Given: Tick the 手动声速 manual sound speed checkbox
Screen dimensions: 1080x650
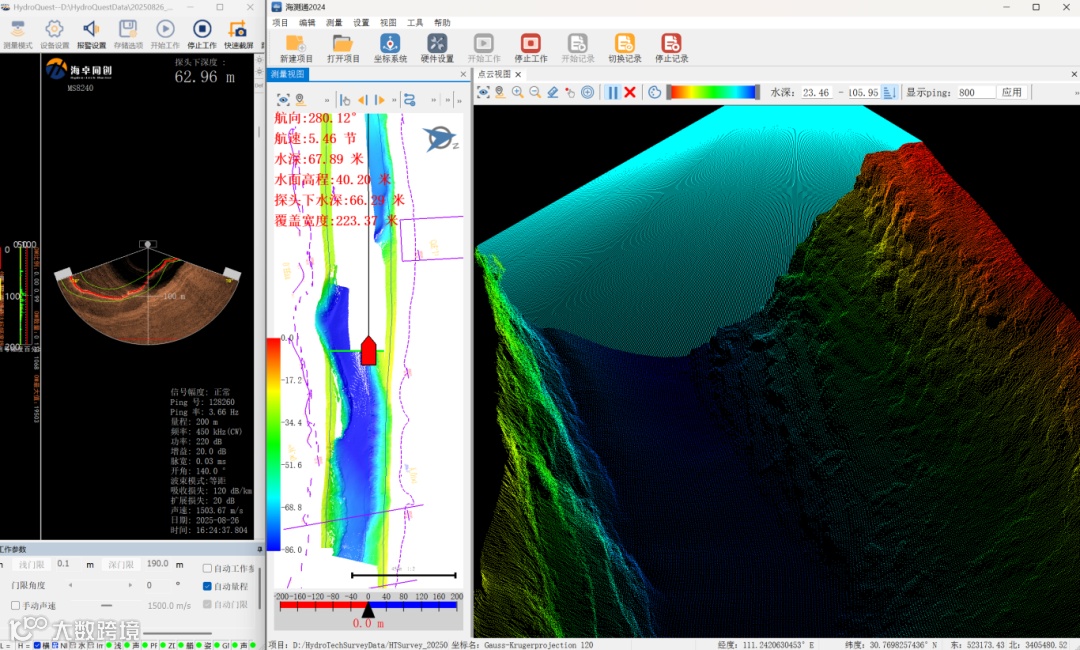Looking at the screenshot, I should pos(15,605).
